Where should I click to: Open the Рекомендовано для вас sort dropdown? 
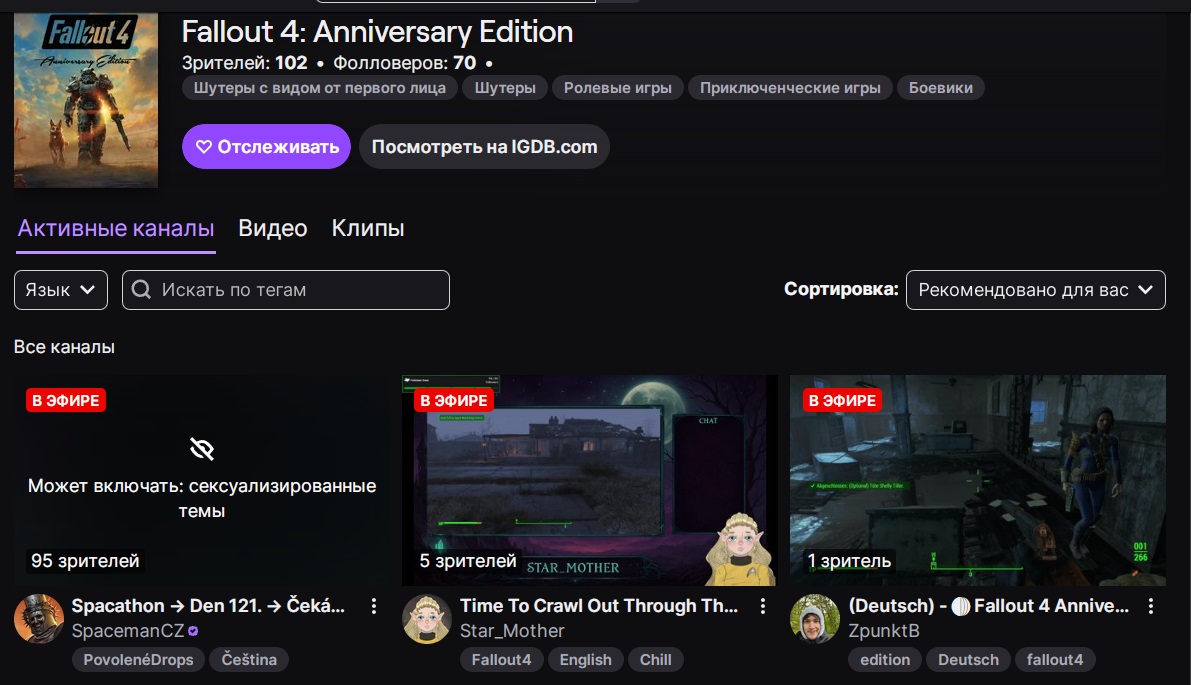[x=1035, y=290]
